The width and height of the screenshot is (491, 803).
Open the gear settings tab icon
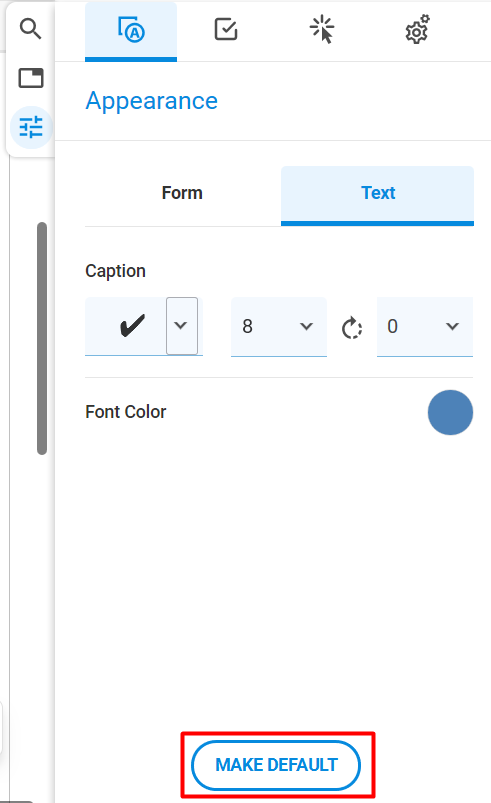pos(417,29)
